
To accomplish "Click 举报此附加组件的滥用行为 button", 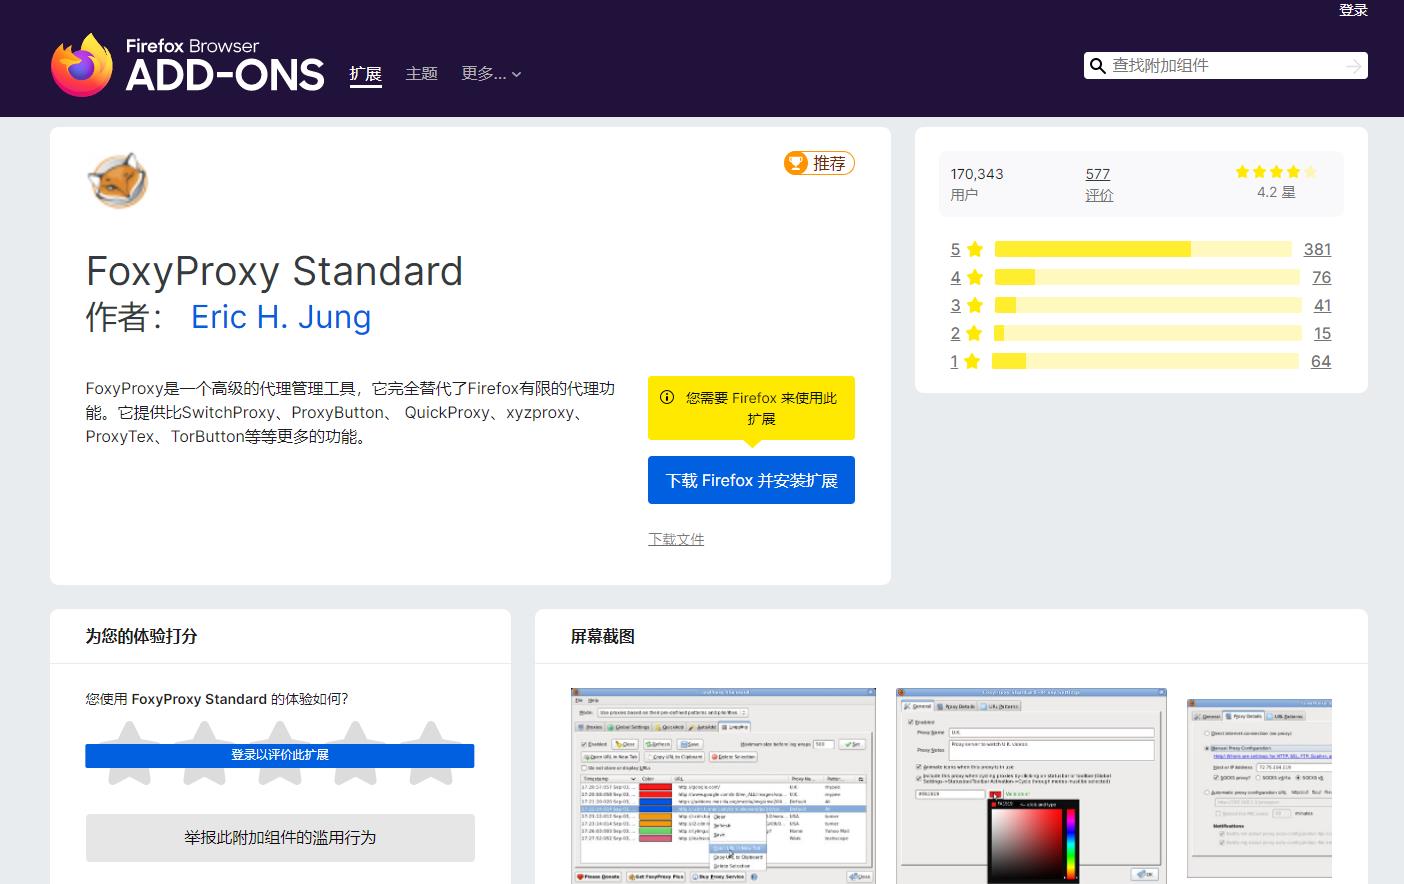I will [280, 838].
